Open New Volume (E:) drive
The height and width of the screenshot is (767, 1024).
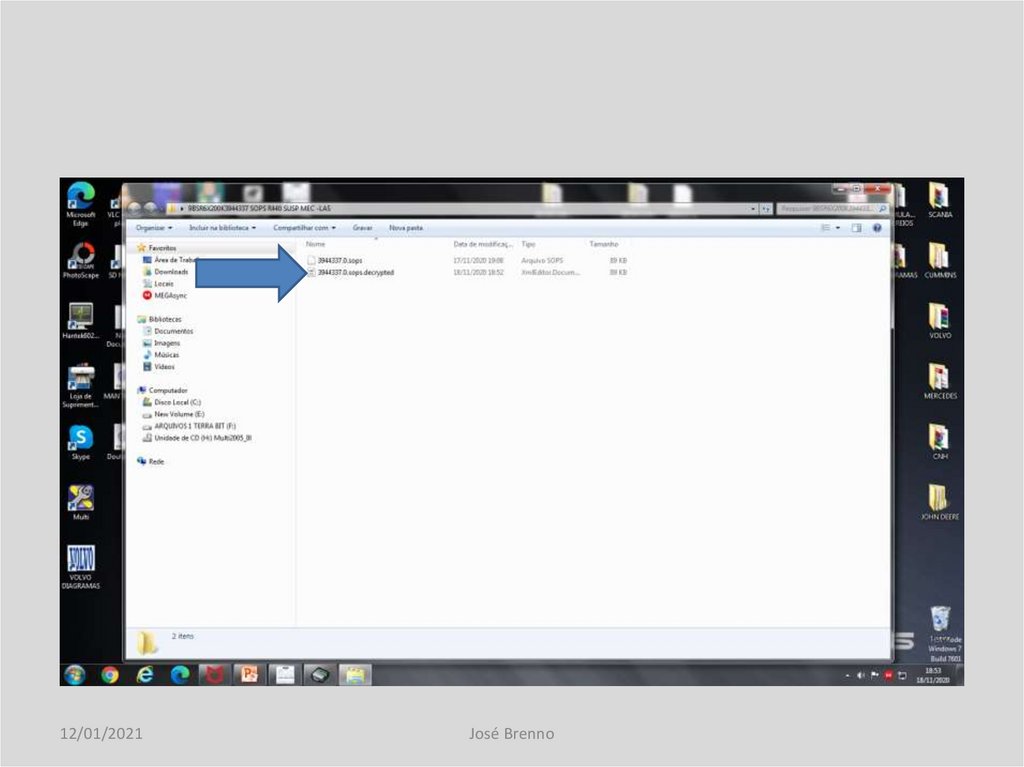point(174,414)
